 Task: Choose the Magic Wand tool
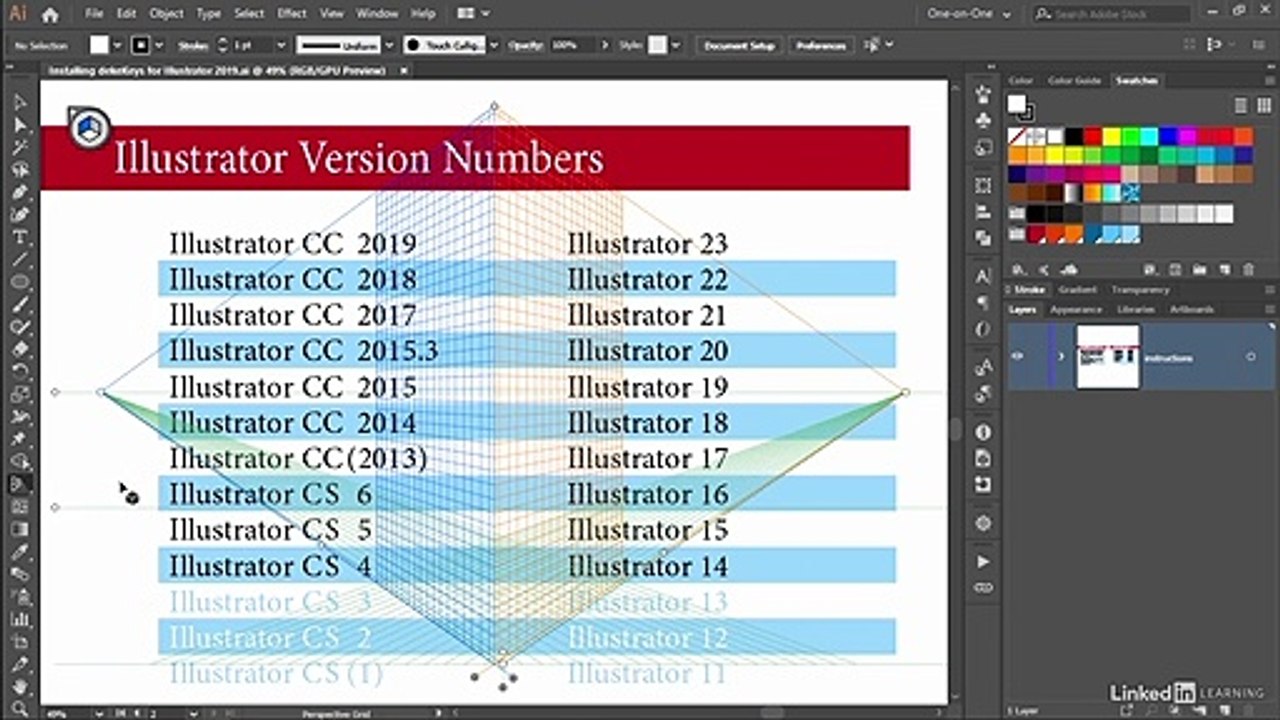tap(19, 147)
